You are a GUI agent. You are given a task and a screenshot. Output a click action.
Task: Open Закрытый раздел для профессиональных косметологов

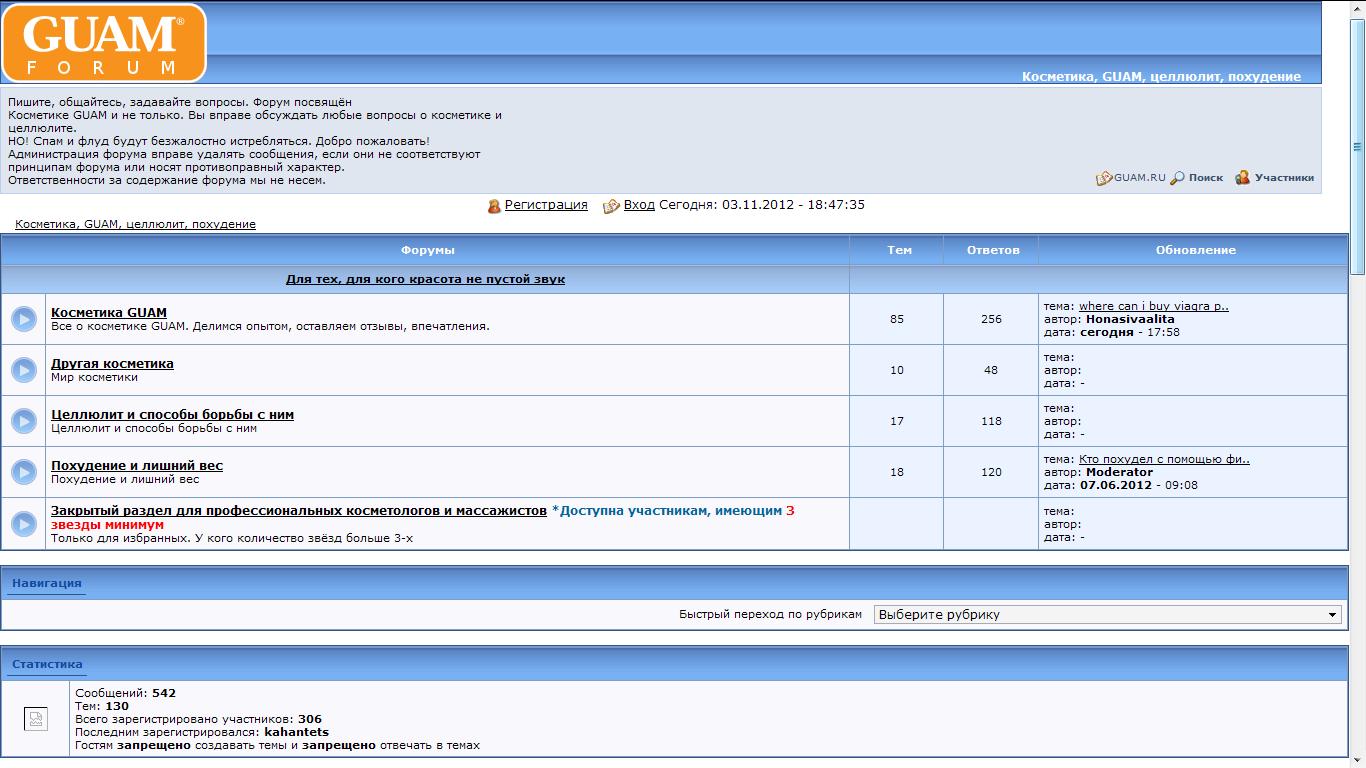tap(299, 510)
